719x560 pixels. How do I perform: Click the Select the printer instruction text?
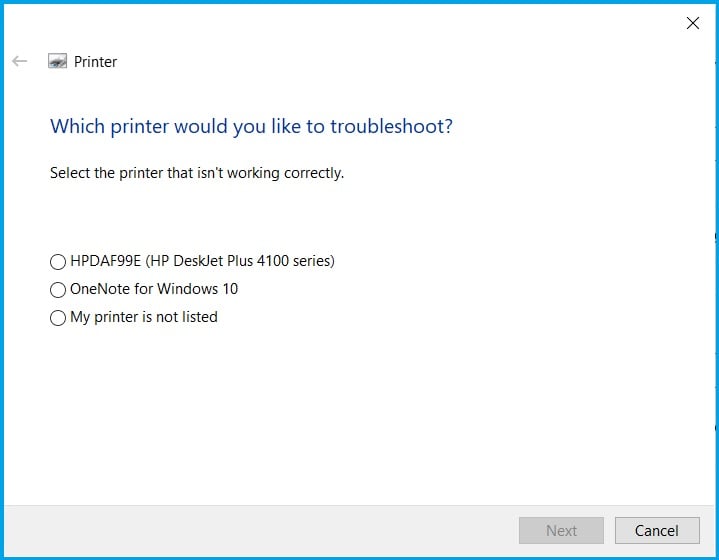pos(197,173)
